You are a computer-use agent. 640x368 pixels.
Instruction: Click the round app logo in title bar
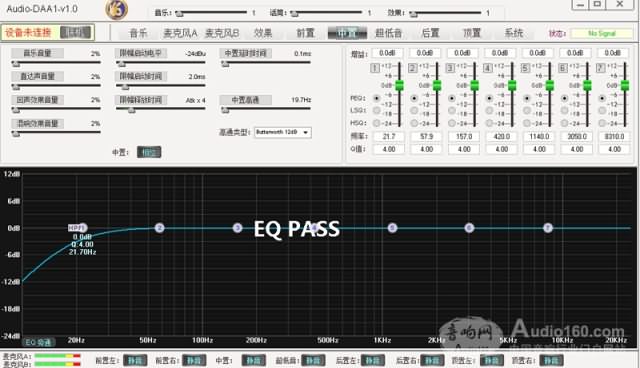pyautogui.click(x=117, y=10)
